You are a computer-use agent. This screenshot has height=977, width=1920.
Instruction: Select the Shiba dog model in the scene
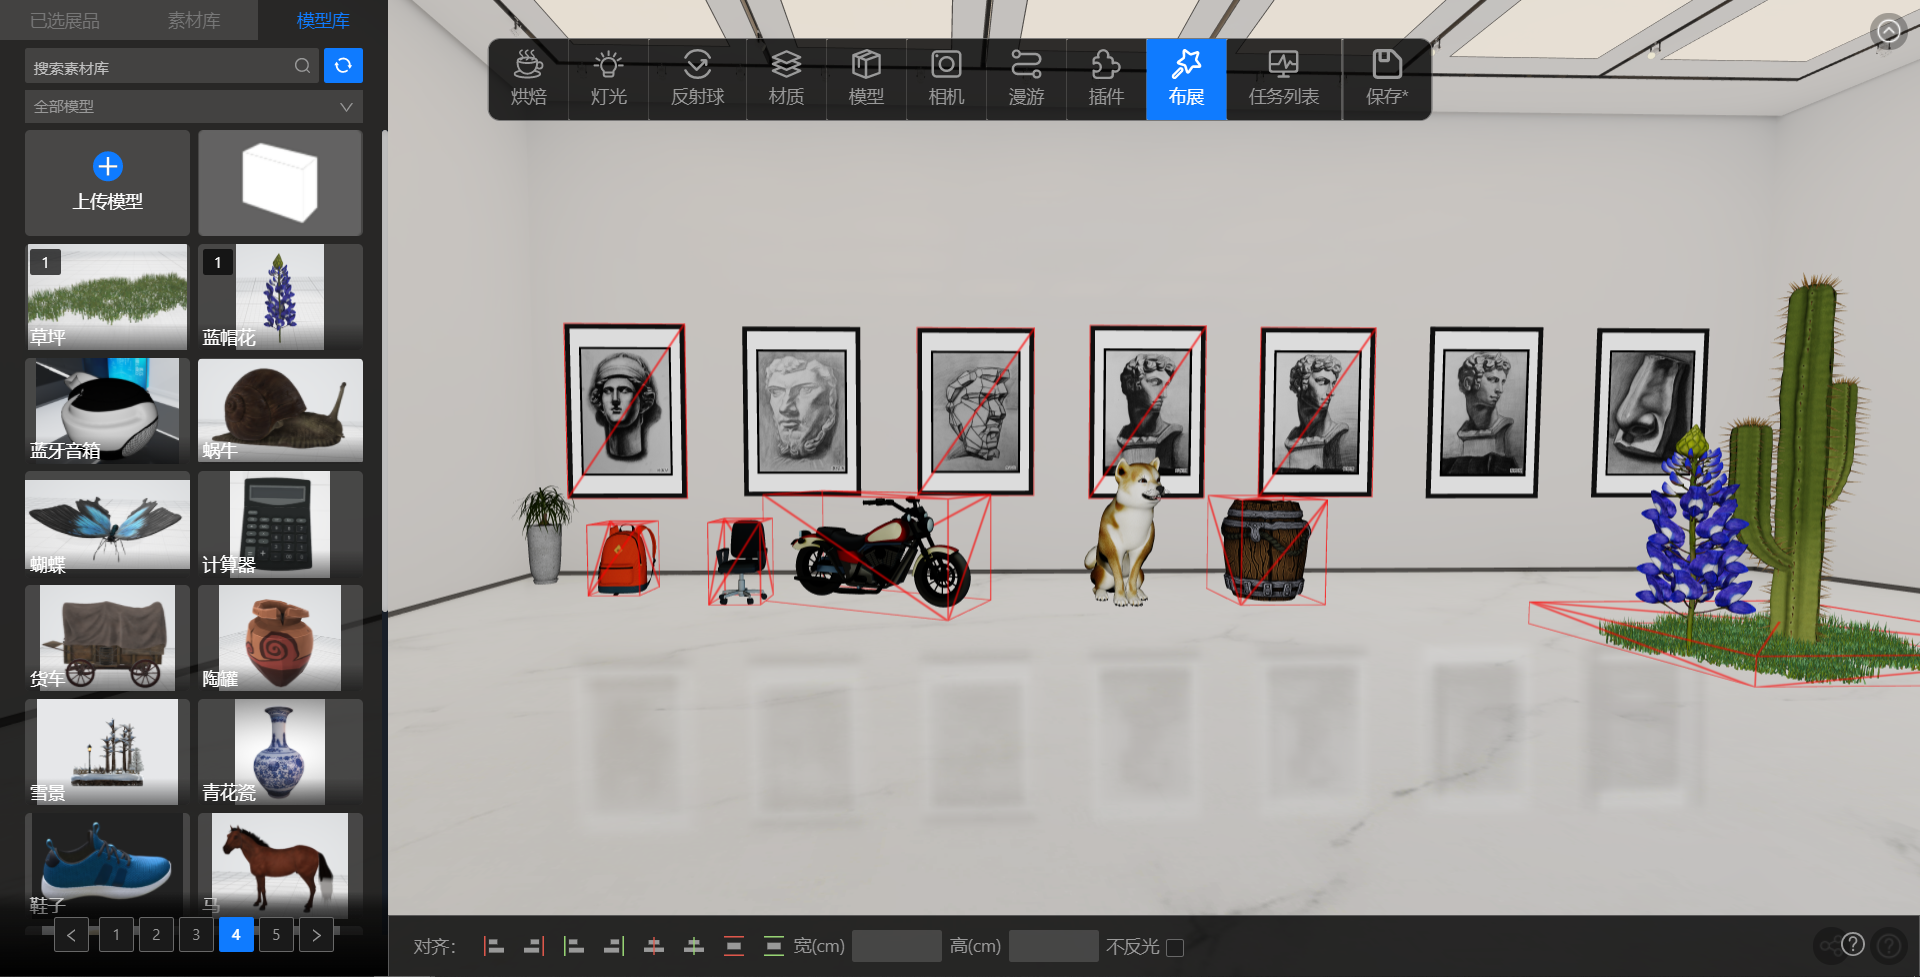pyautogui.click(x=1127, y=530)
